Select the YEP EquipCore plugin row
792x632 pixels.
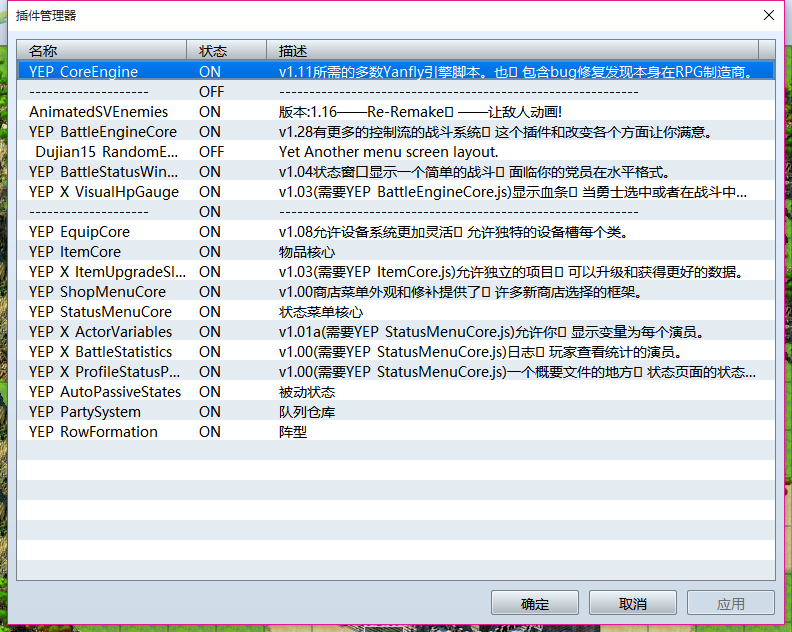click(396, 231)
